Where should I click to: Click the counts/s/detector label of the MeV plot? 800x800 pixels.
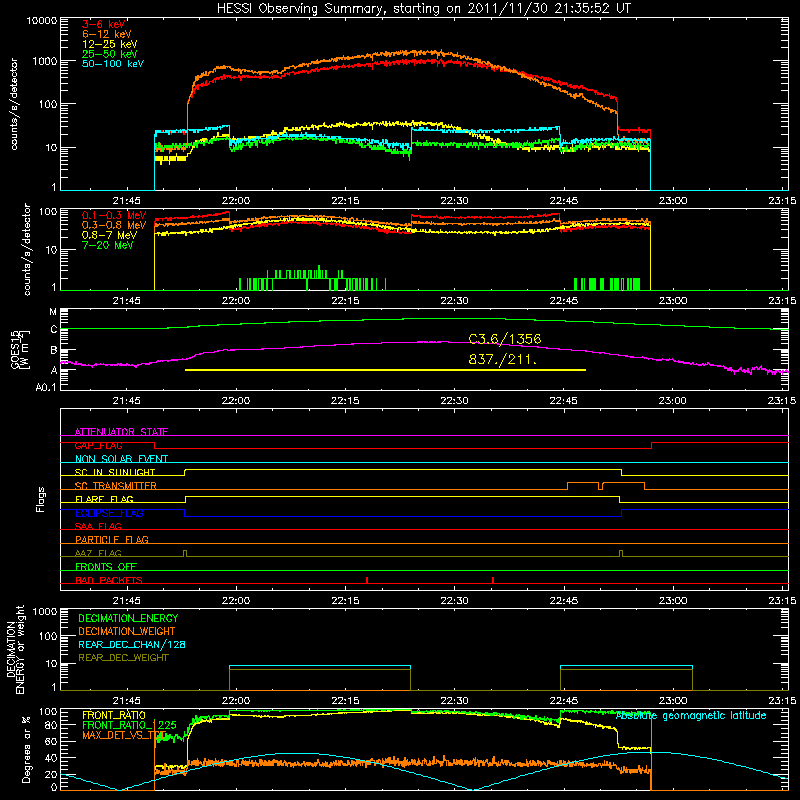point(27,249)
